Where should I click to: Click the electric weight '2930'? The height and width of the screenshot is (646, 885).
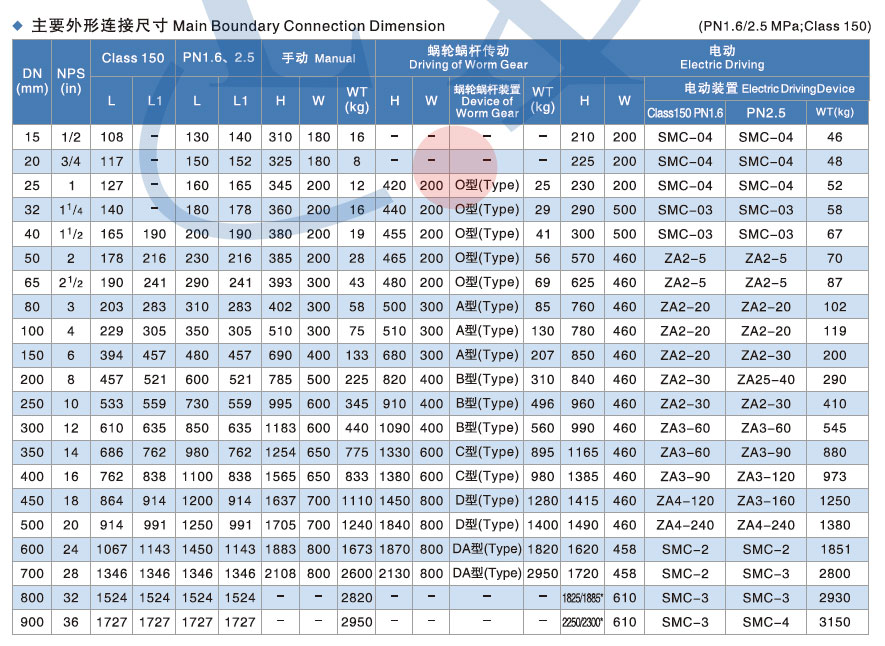(x=834, y=598)
